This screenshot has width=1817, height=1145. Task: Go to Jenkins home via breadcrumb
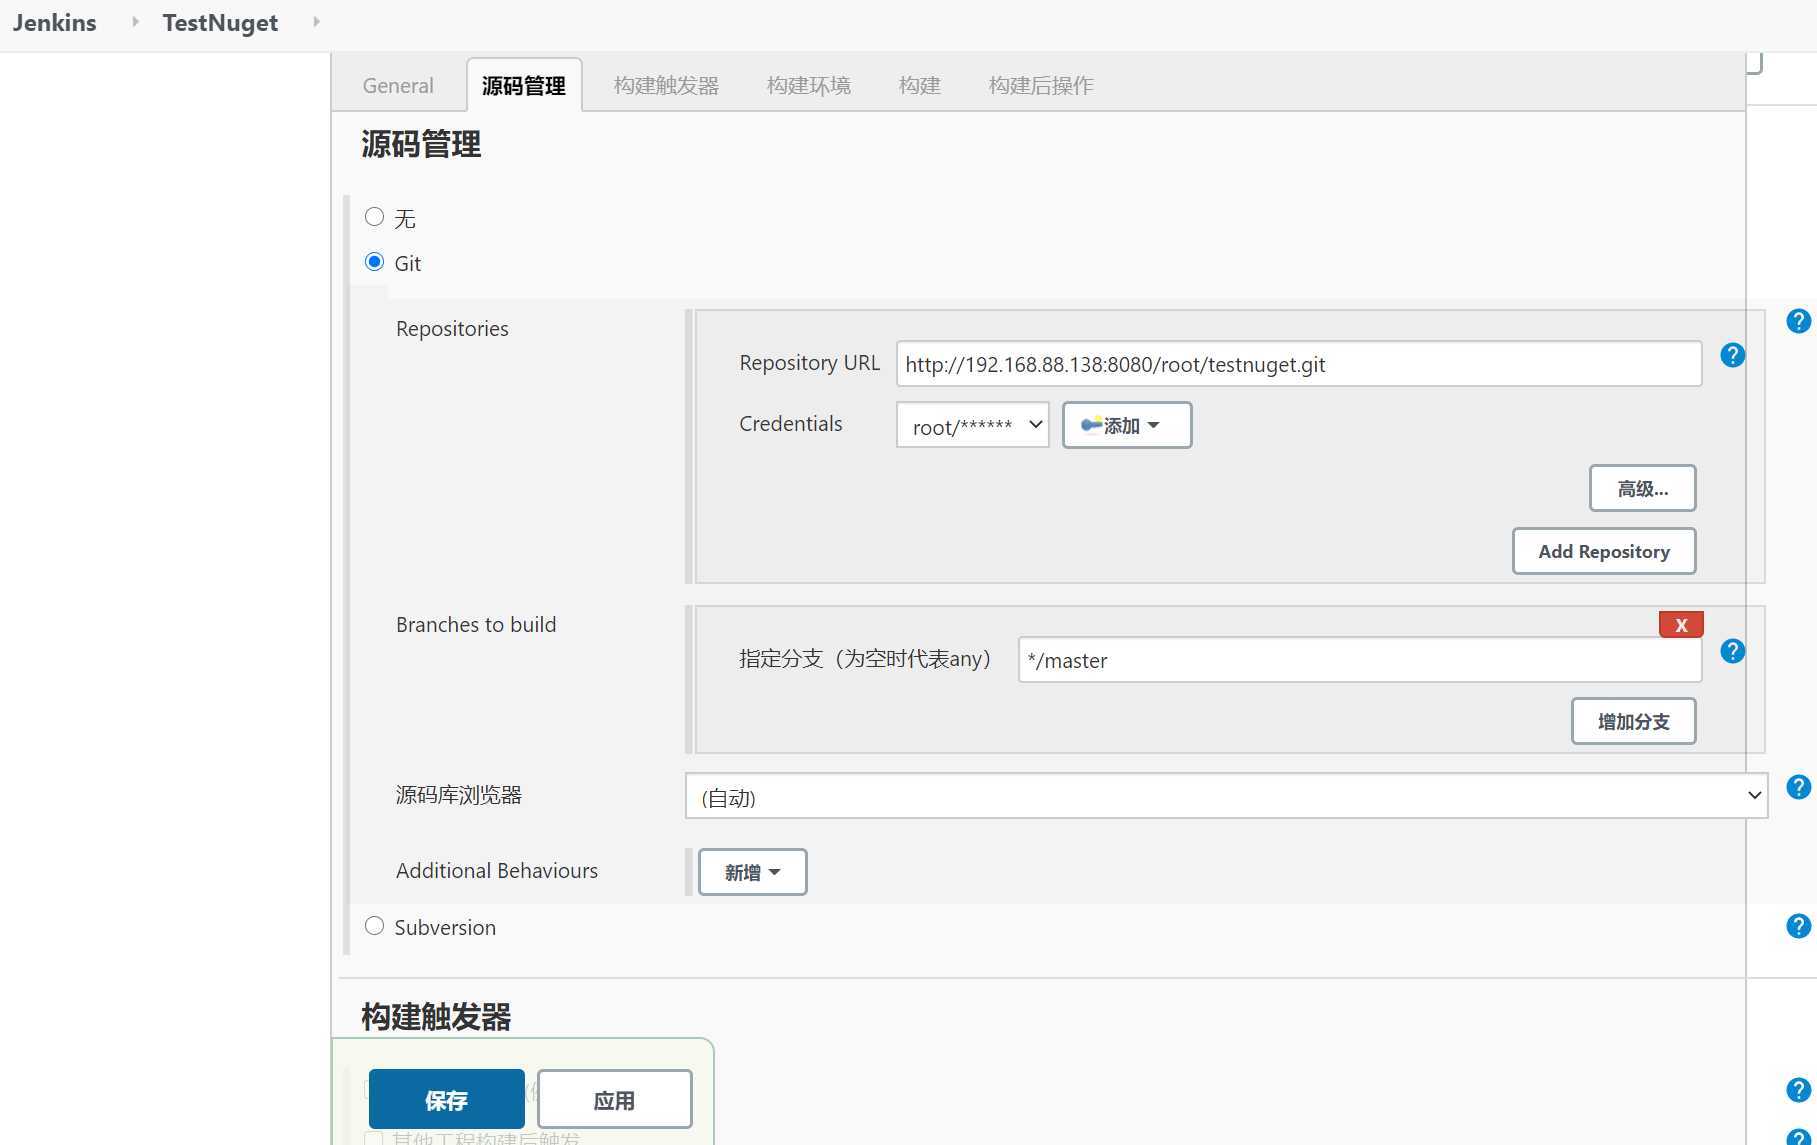pos(55,22)
